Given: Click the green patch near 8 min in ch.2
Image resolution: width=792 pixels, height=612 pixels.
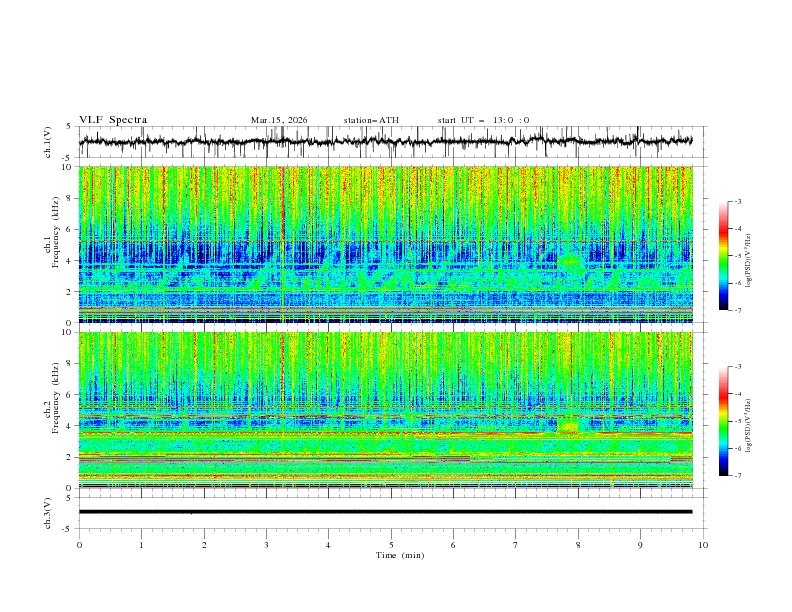Looking at the screenshot, I should pos(568,425).
